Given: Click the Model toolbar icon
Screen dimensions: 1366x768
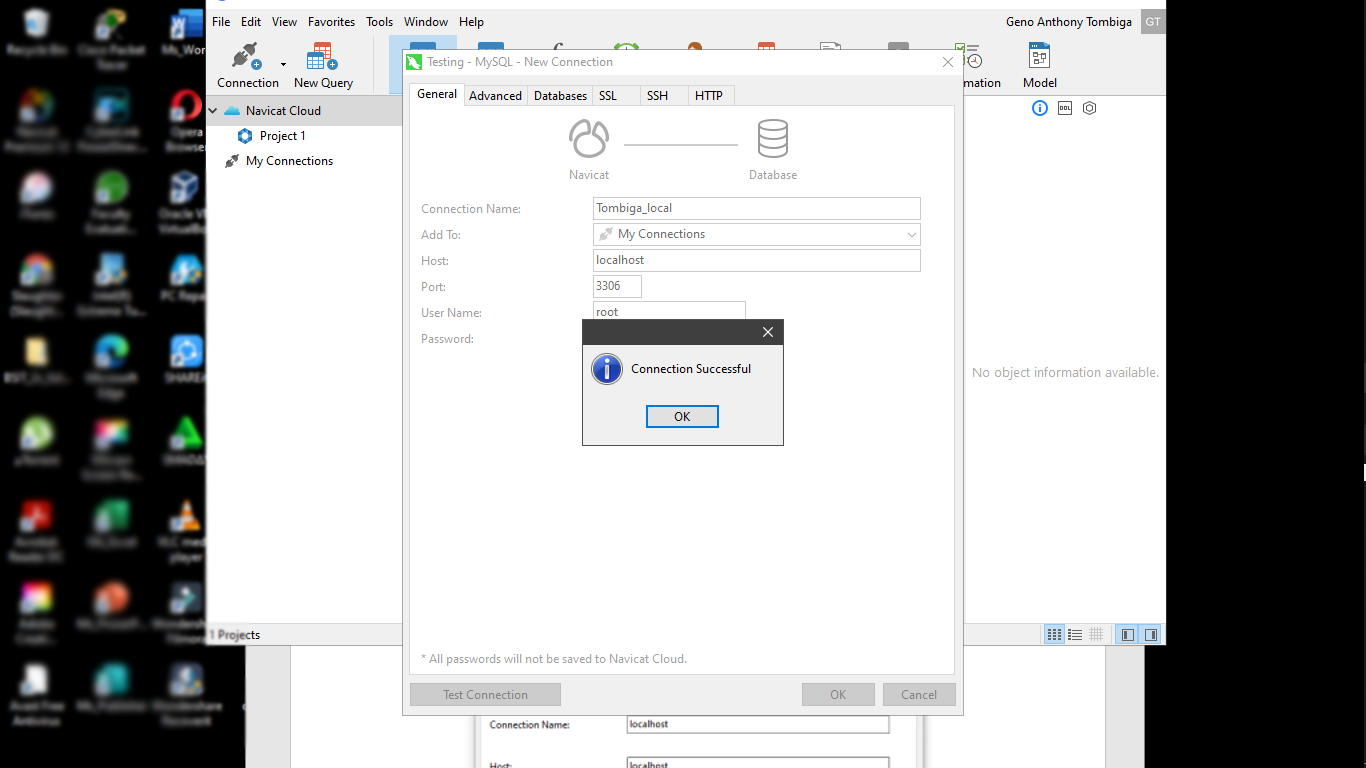Looking at the screenshot, I should [1039, 65].
